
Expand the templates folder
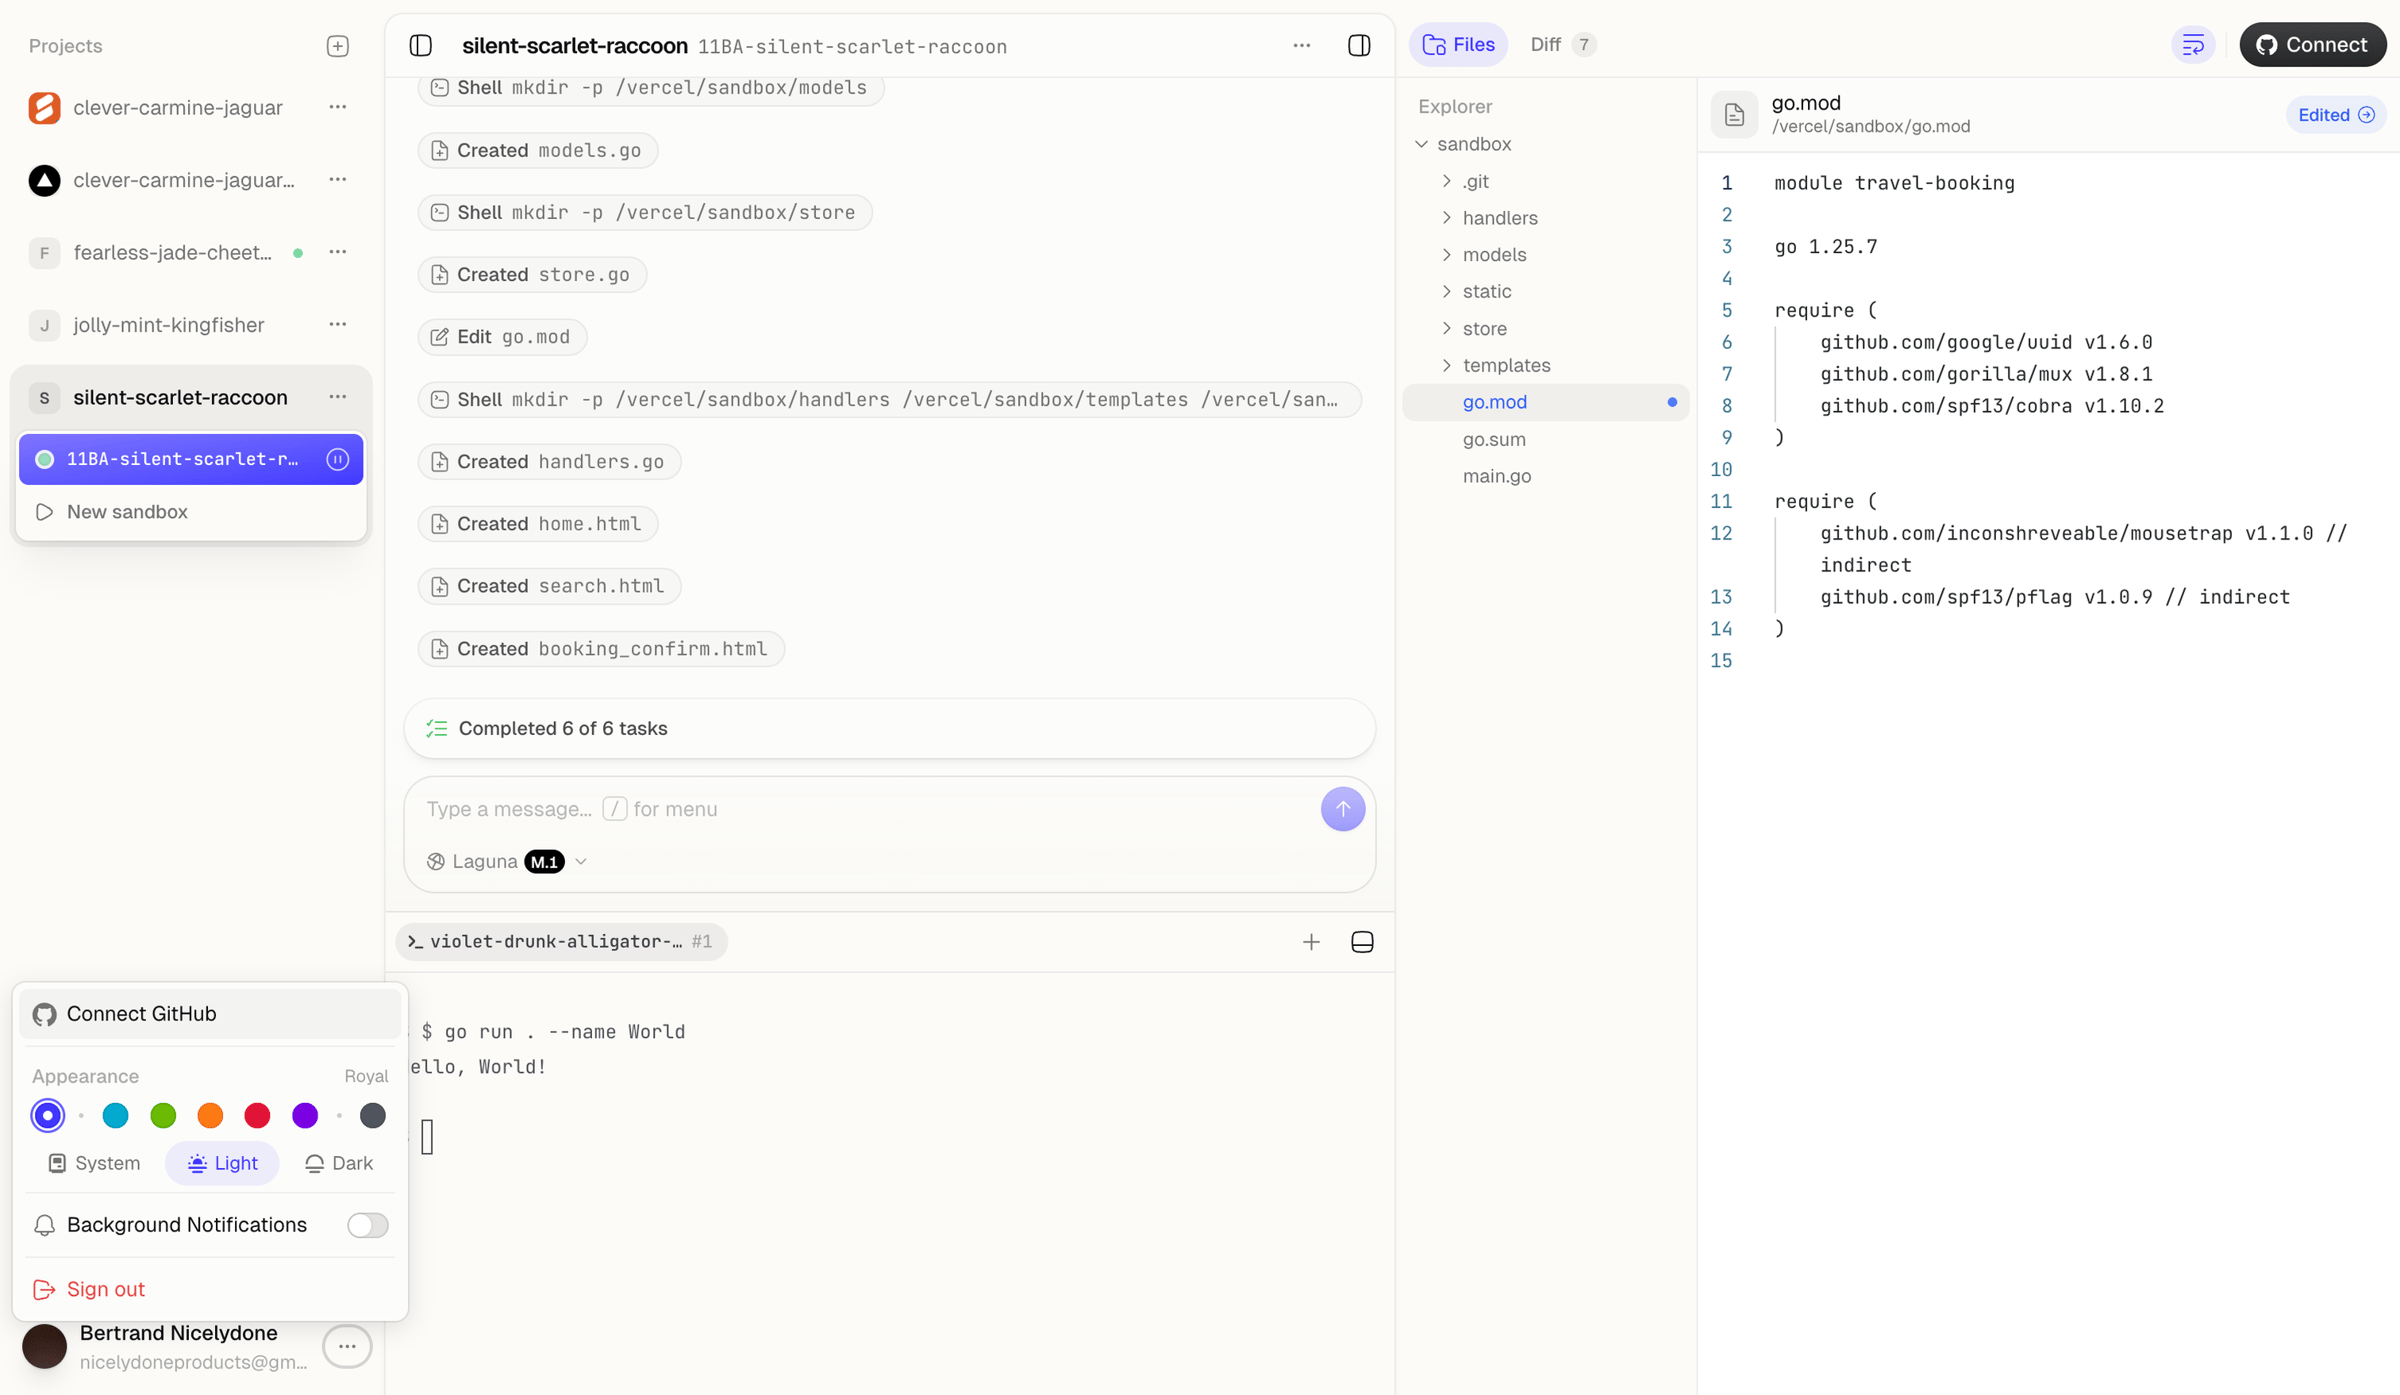1446,365
